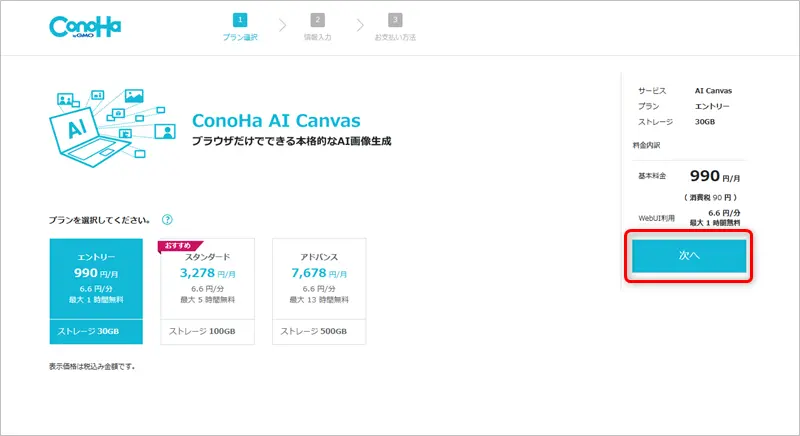Select step 1 プラン選択 in progress bar
The width and height of the screenshot is (800, 436).
click(240, 28)
